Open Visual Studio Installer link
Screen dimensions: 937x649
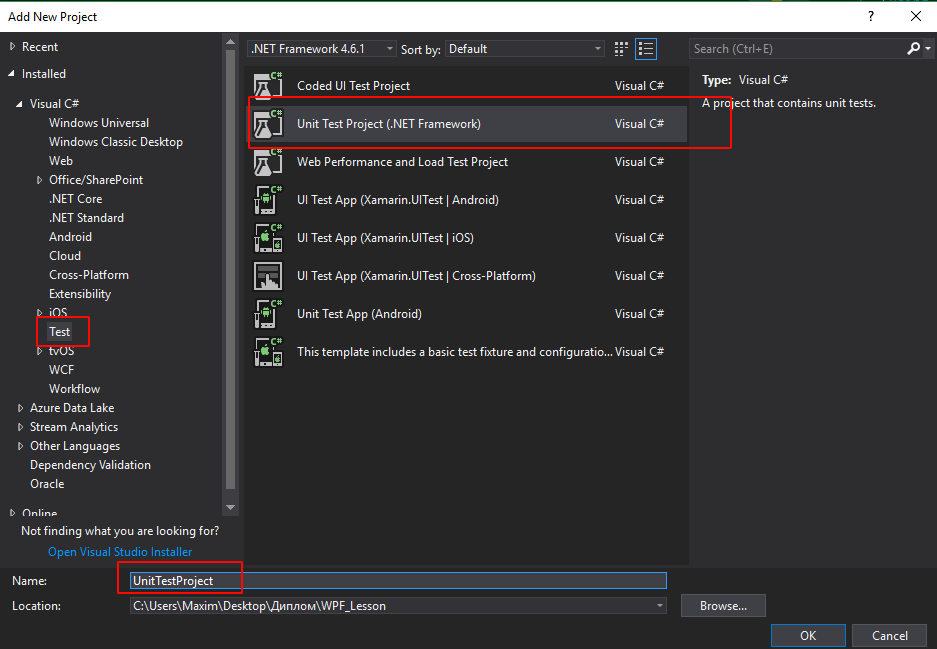(x=120, y=552)
